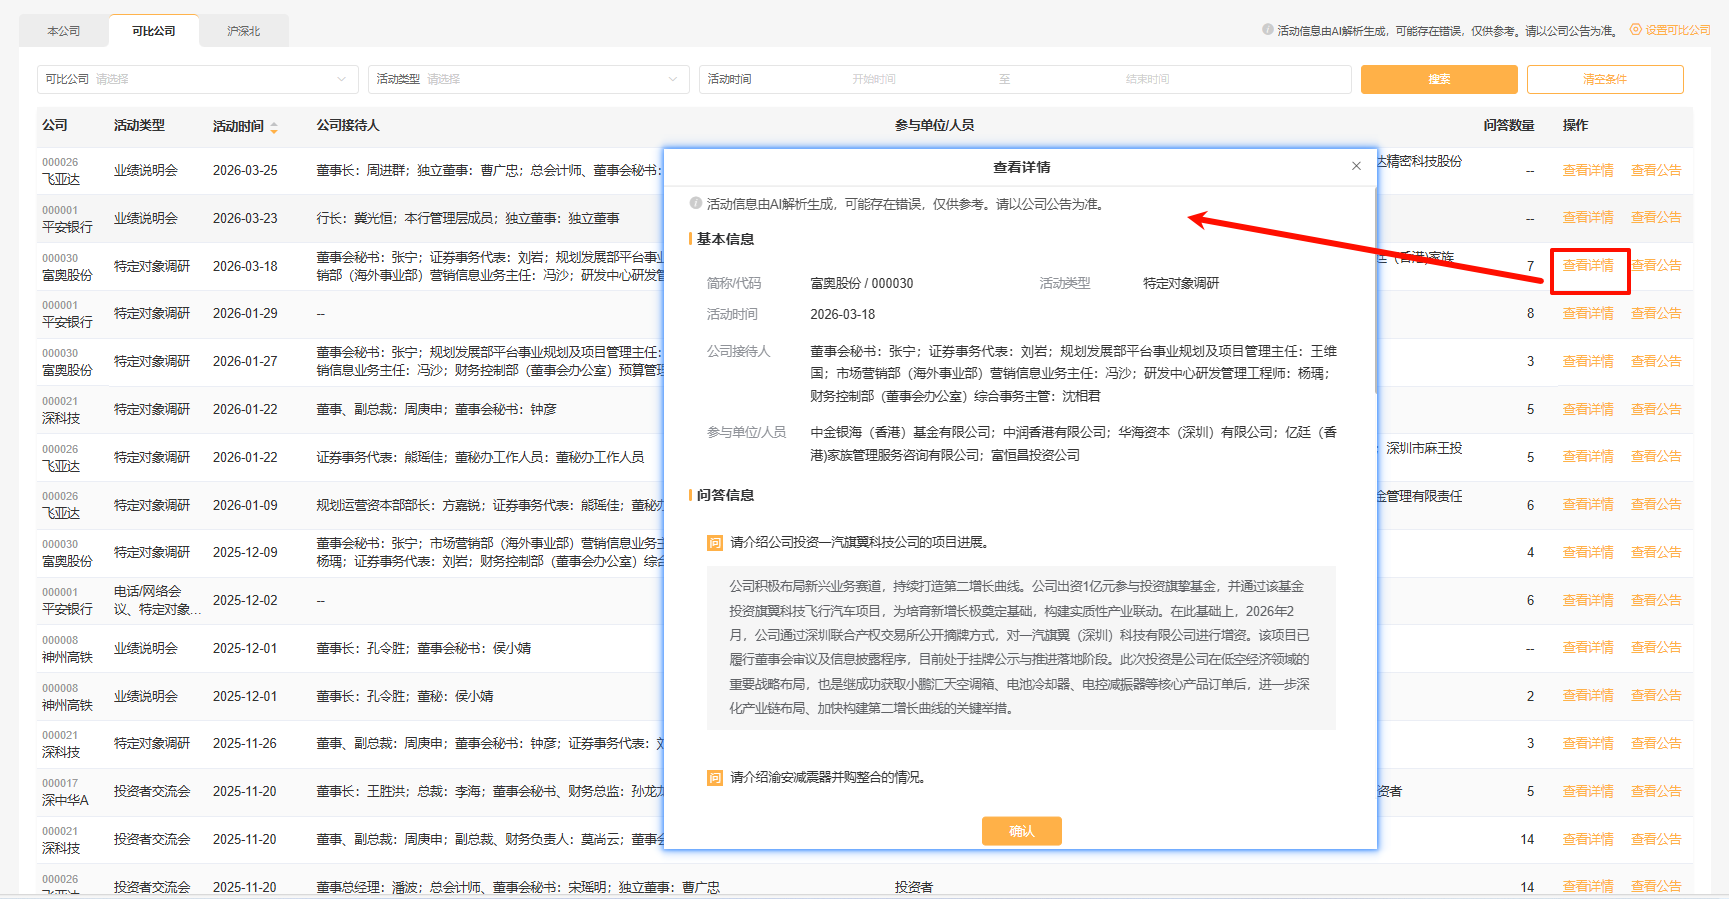This screenshot has width=1729, height=899.
Task: Close the 查看详情 dialog with the X icon
Action: click(x=1356, y=167)
